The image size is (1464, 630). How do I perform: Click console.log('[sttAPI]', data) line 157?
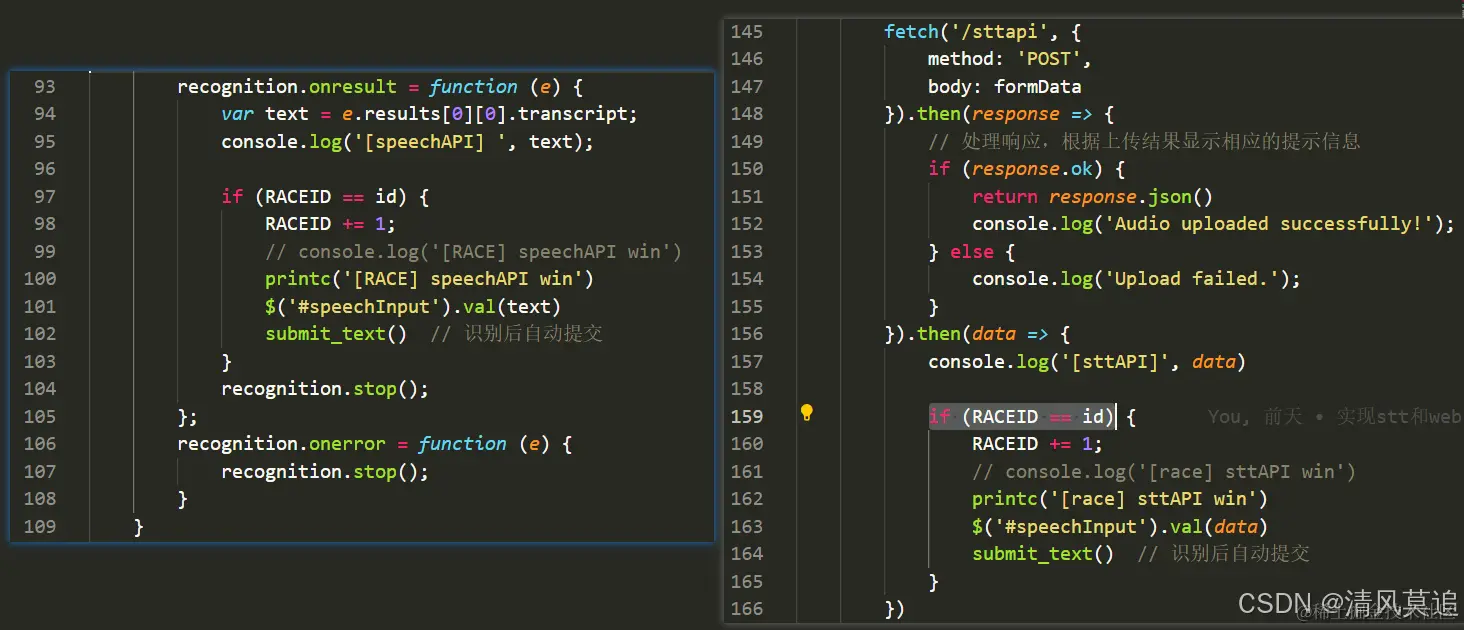(1087, 362)
